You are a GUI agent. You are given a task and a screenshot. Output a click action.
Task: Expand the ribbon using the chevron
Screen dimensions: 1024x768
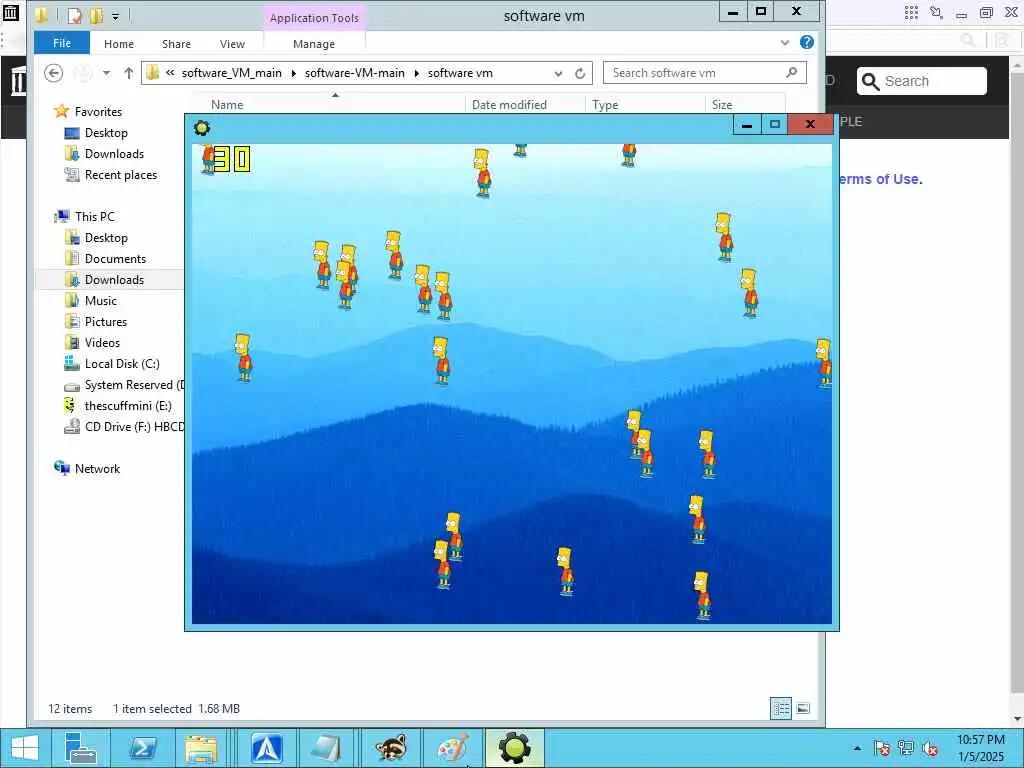pos(785,43)
